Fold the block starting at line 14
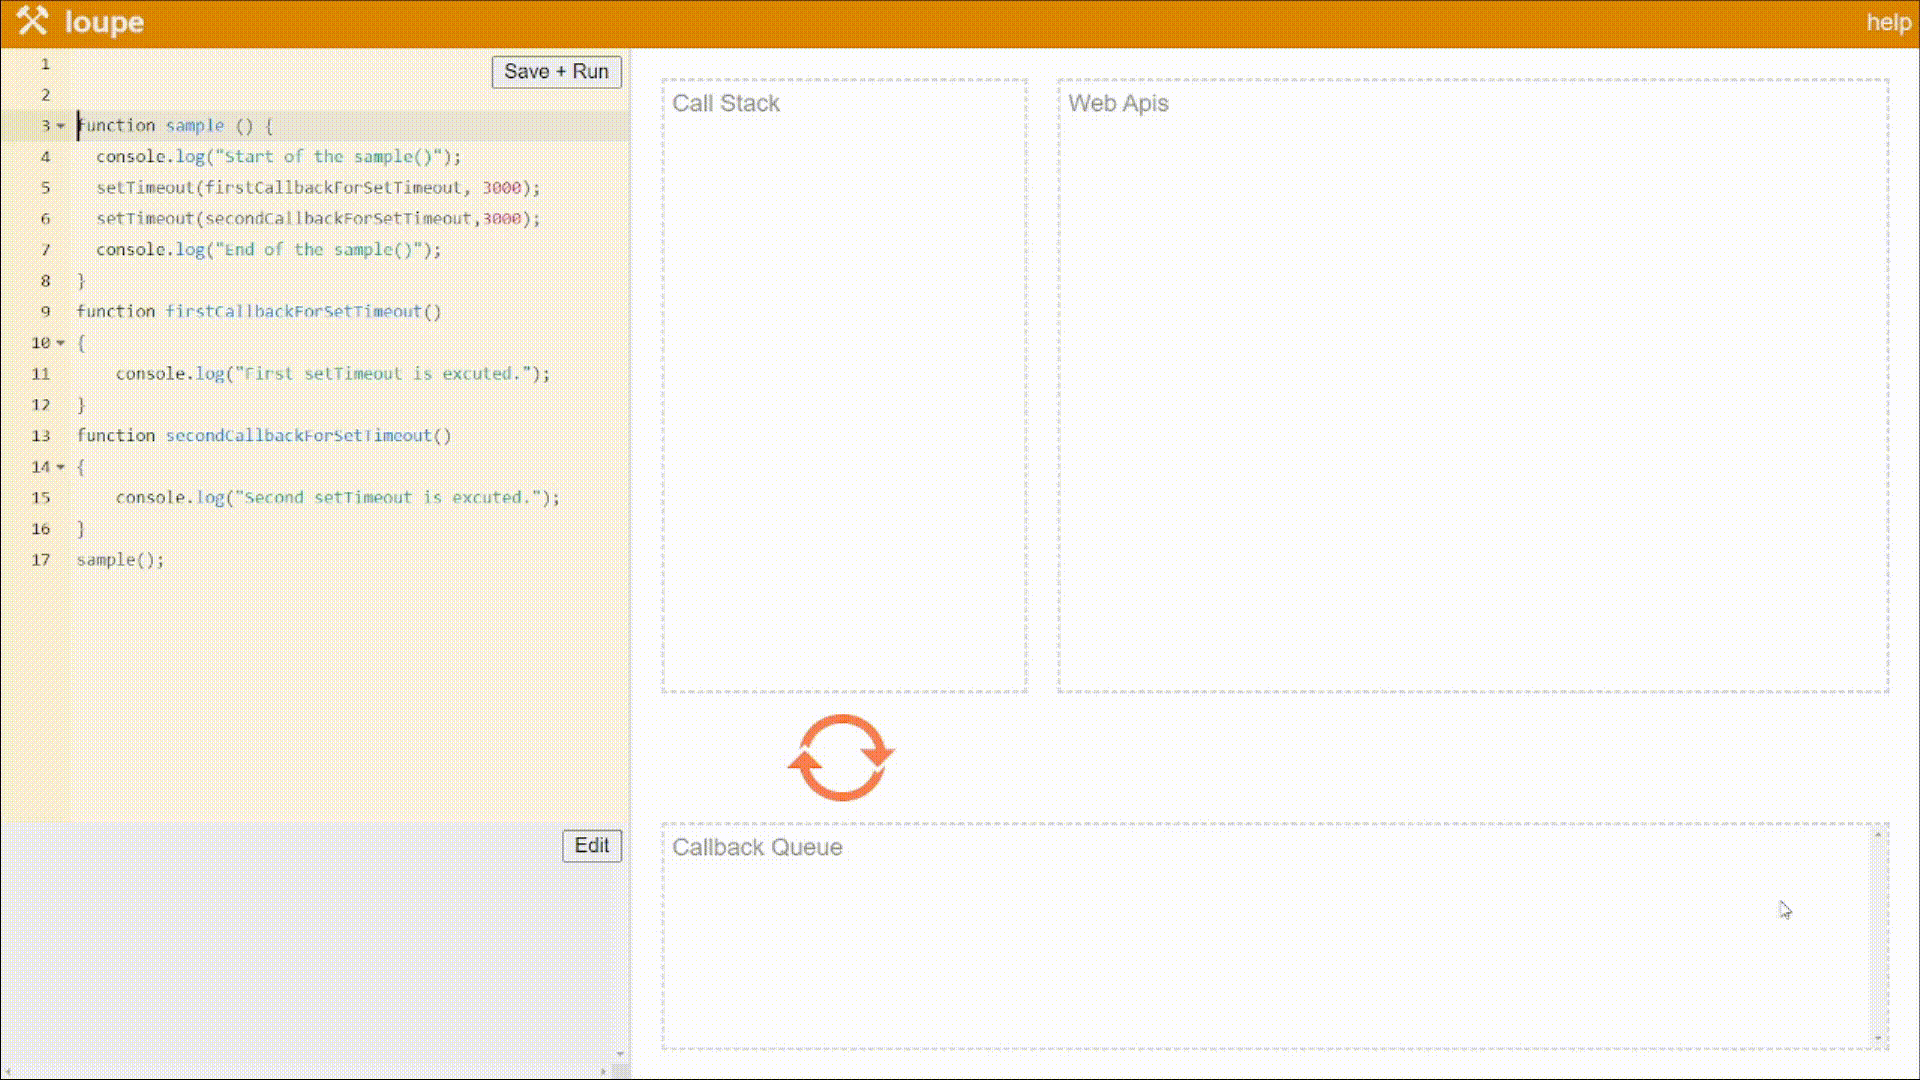The image size is (1920, 1080). point(61,467)
